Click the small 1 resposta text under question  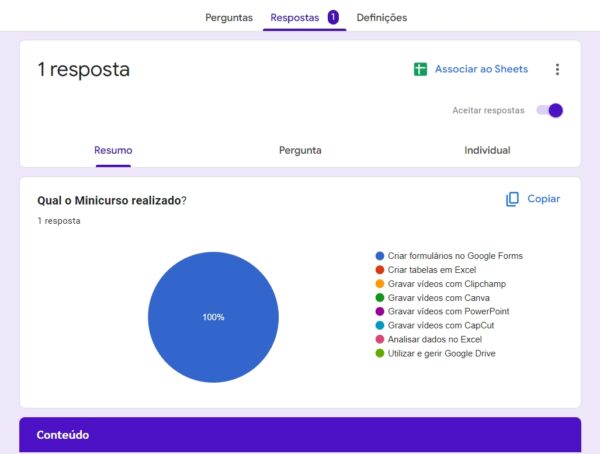[59, 221]
